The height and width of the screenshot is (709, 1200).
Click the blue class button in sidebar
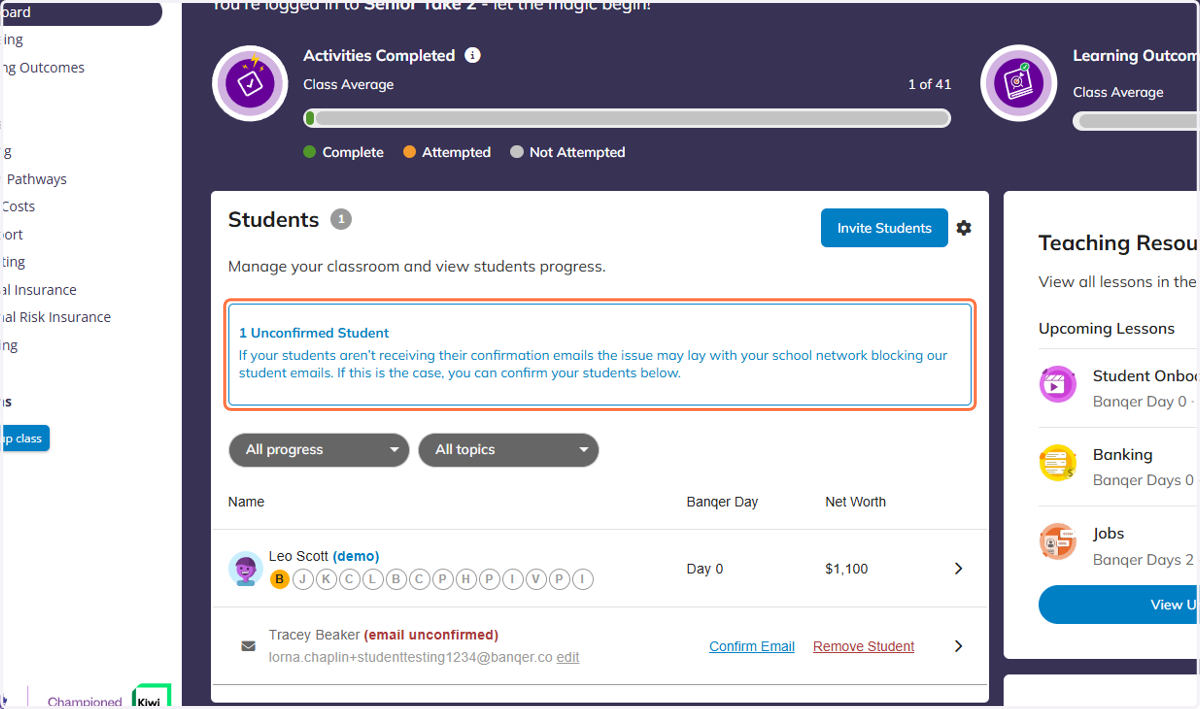click(x=24, y=438)
